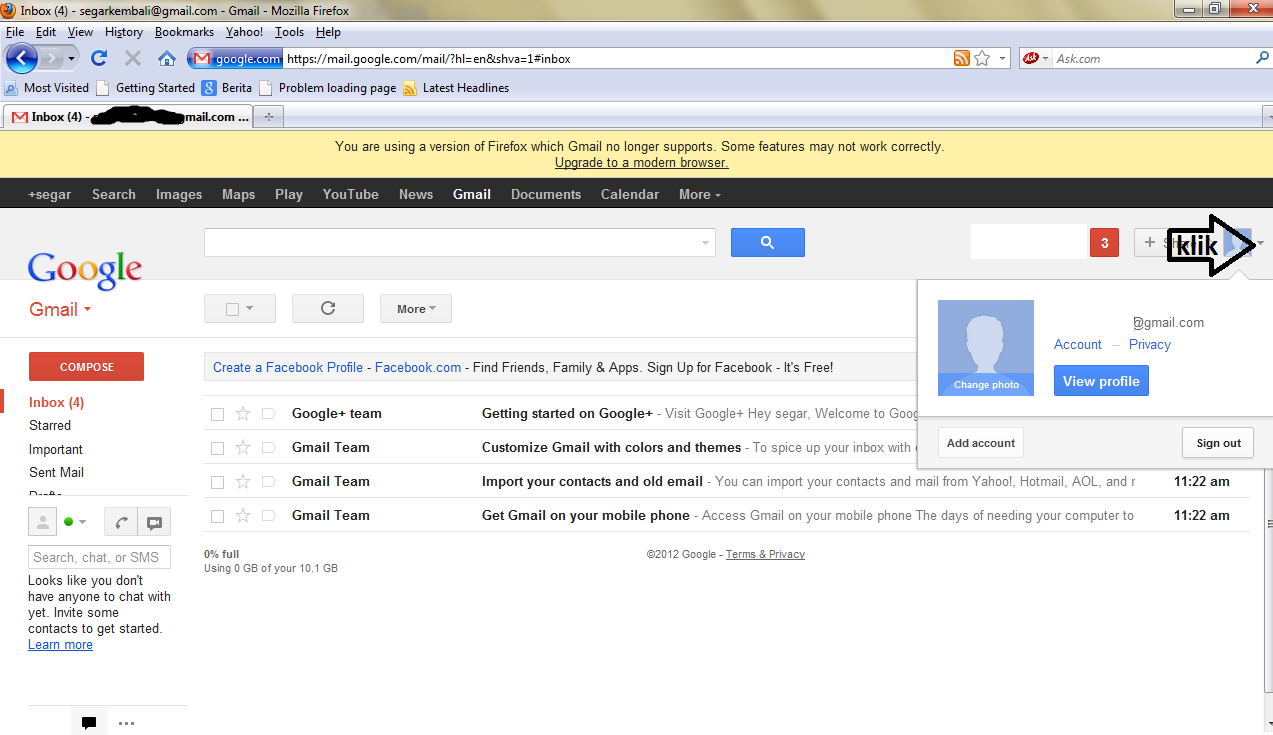
Task: Select the Google+ team message checkbox
Action: (x=217, y=414)
